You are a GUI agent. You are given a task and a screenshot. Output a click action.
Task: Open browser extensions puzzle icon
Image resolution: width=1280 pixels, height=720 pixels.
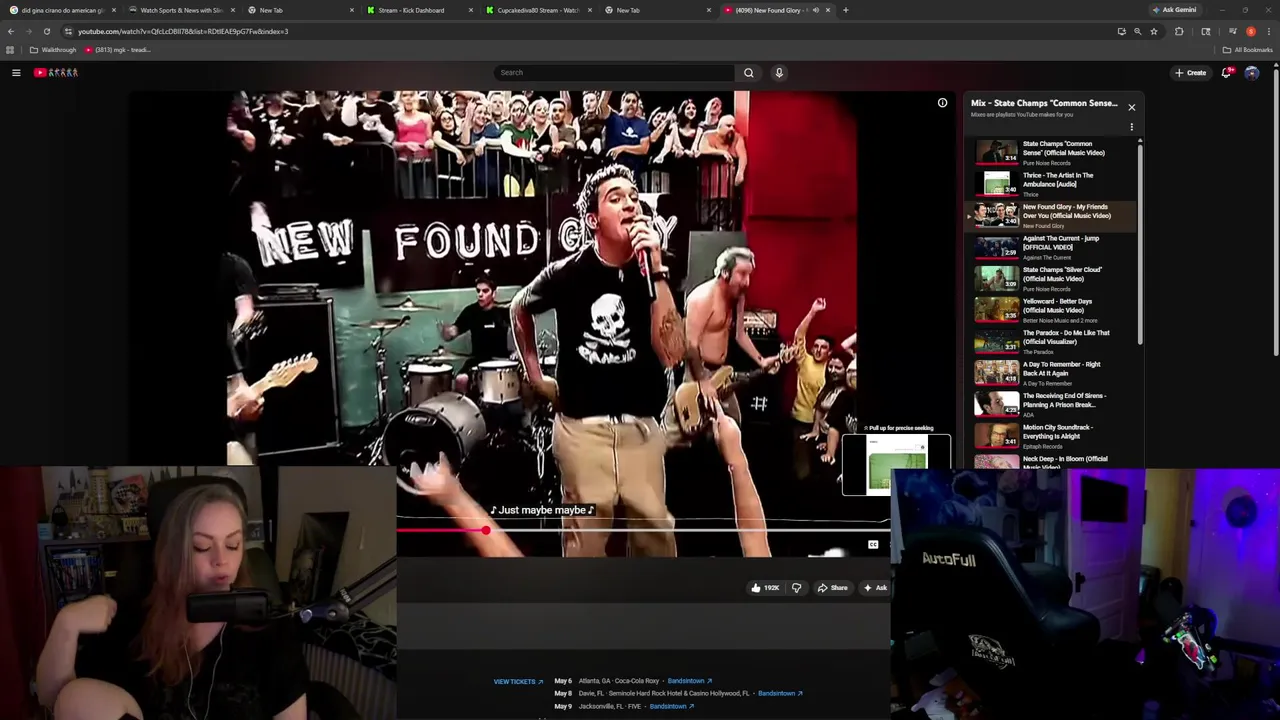click(x=1179, y=31)
